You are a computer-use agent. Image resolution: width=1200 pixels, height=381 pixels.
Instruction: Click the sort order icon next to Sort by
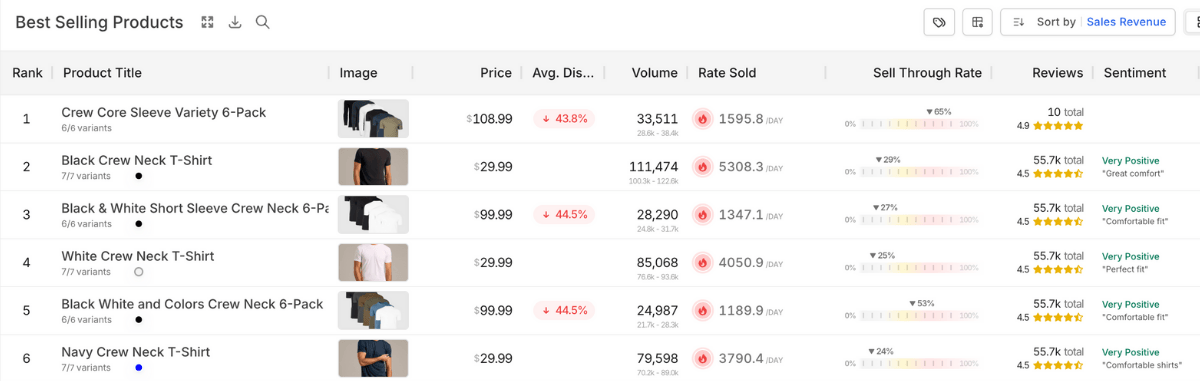1018,22
